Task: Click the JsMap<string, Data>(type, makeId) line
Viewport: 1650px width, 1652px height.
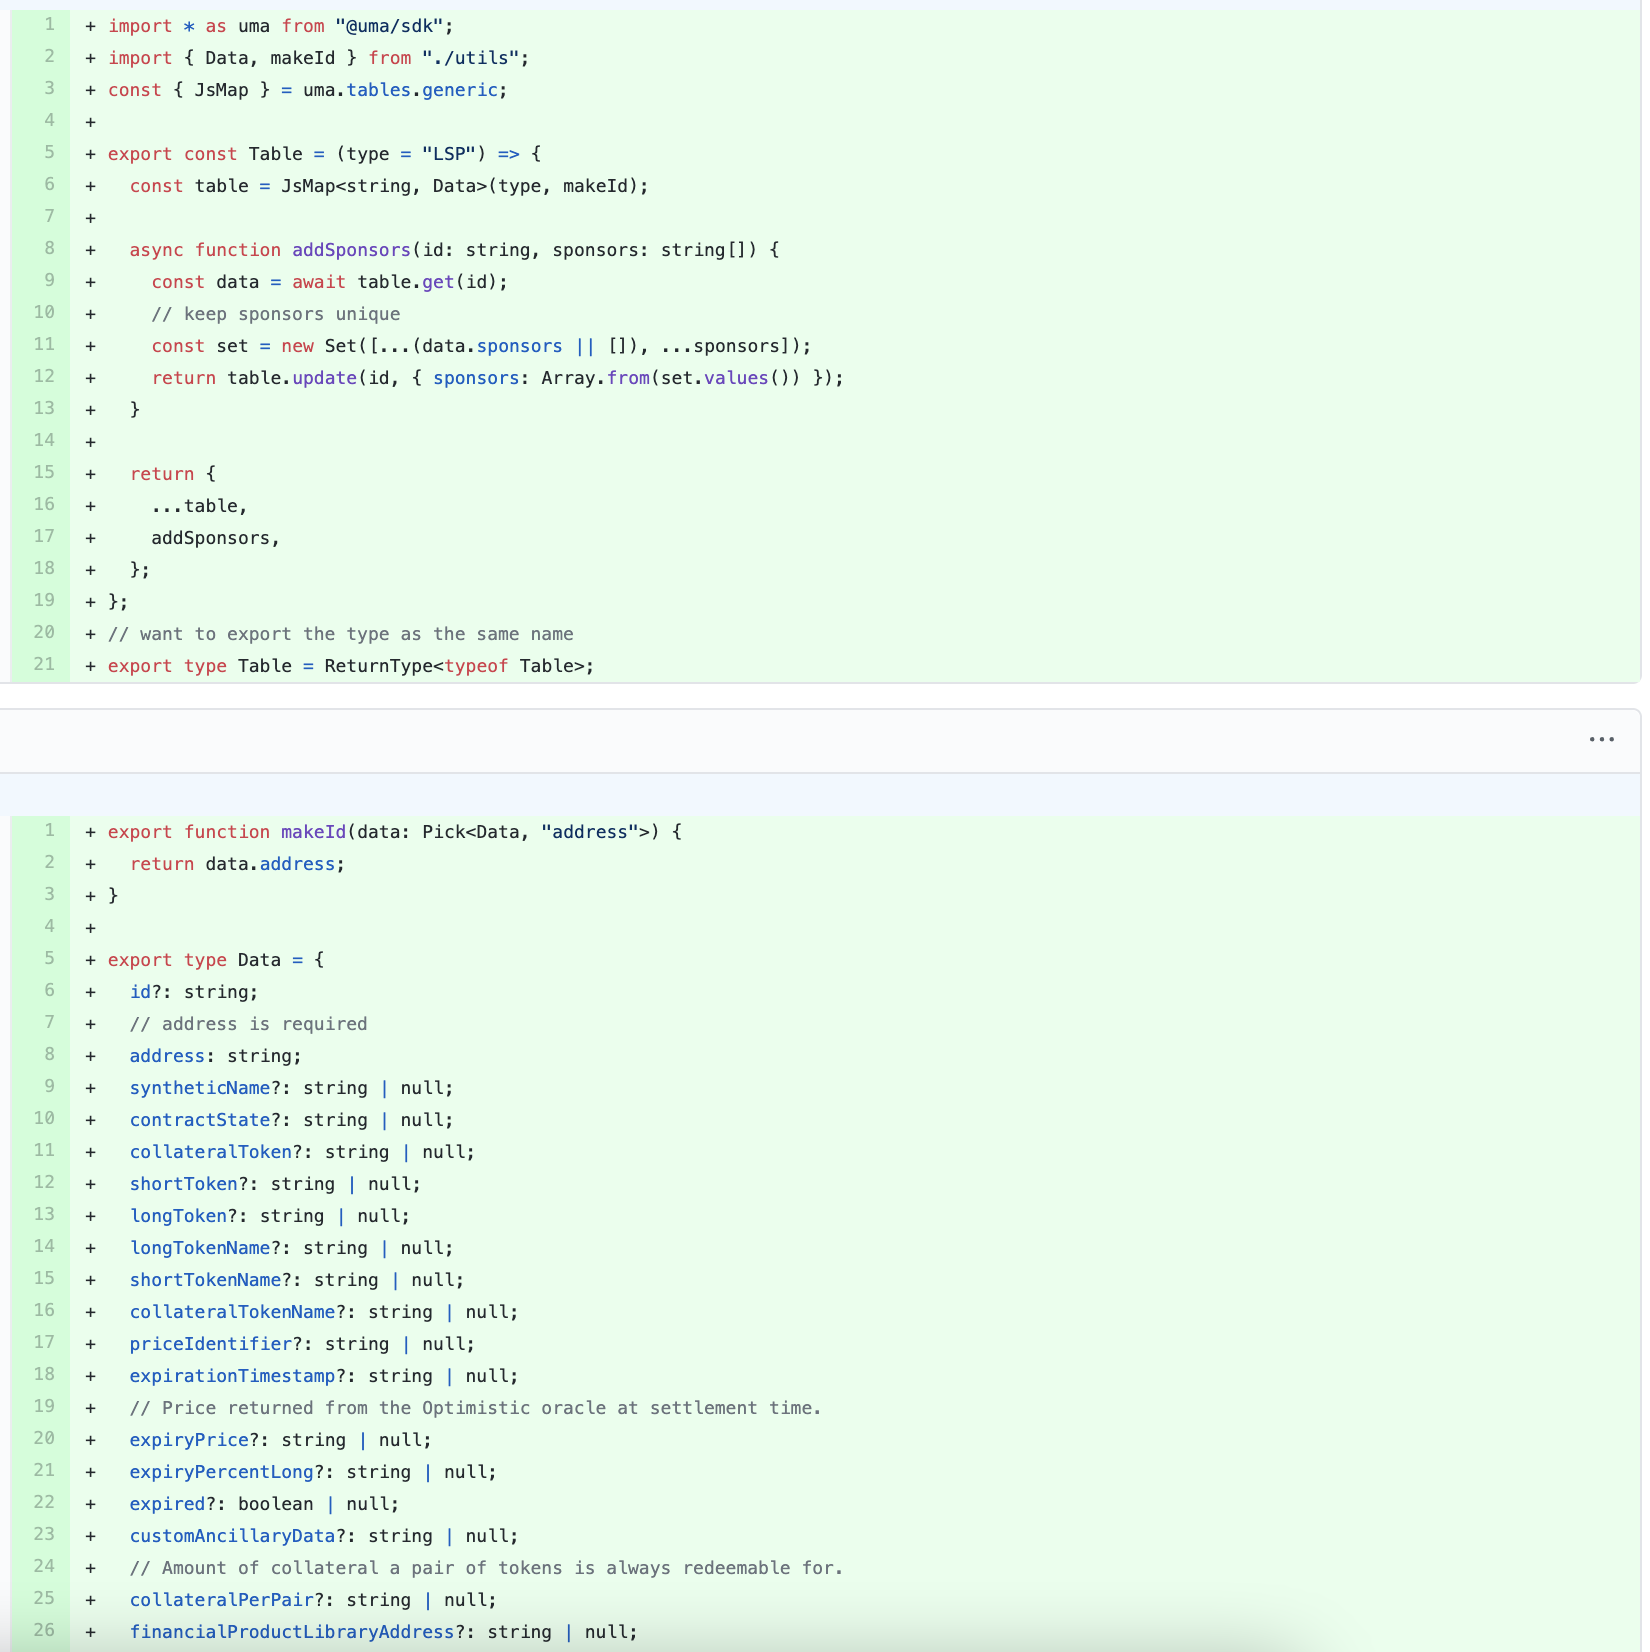Action: [x=389, y=186]
